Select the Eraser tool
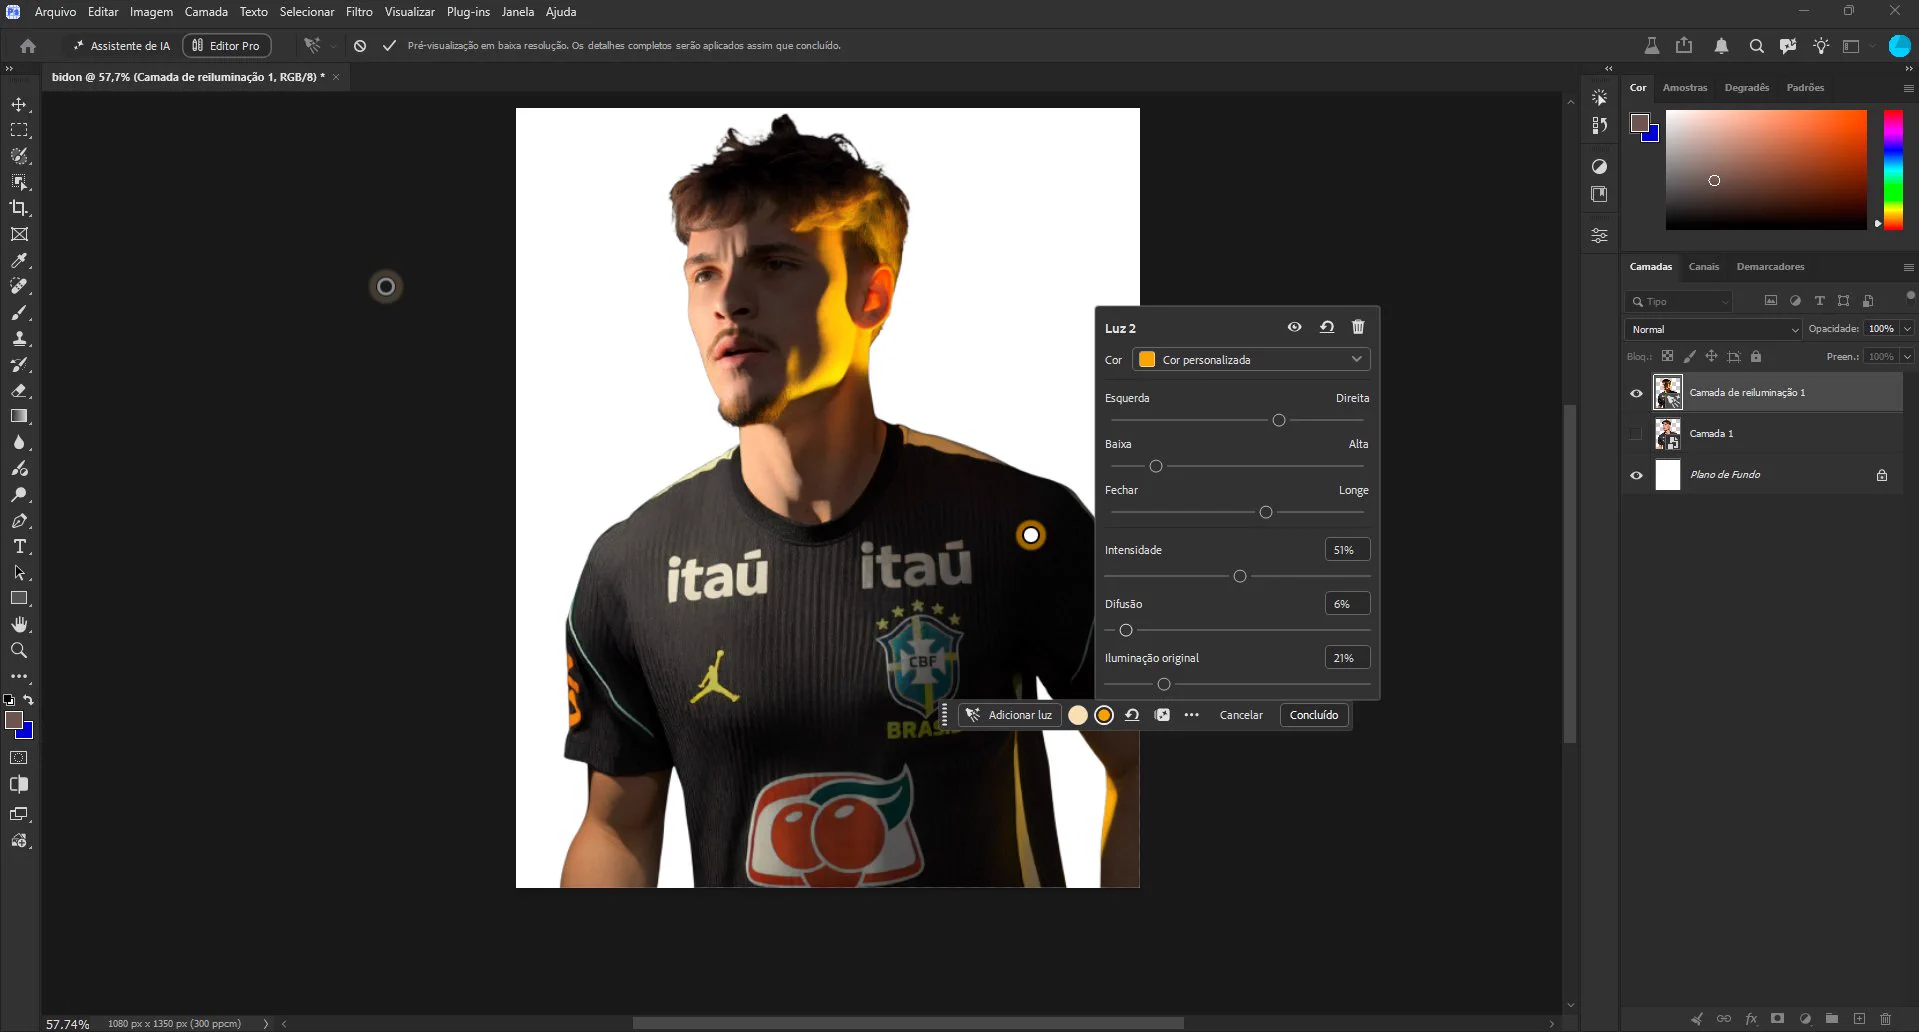The image size is (1919, 1032). (x=19, y=391)
